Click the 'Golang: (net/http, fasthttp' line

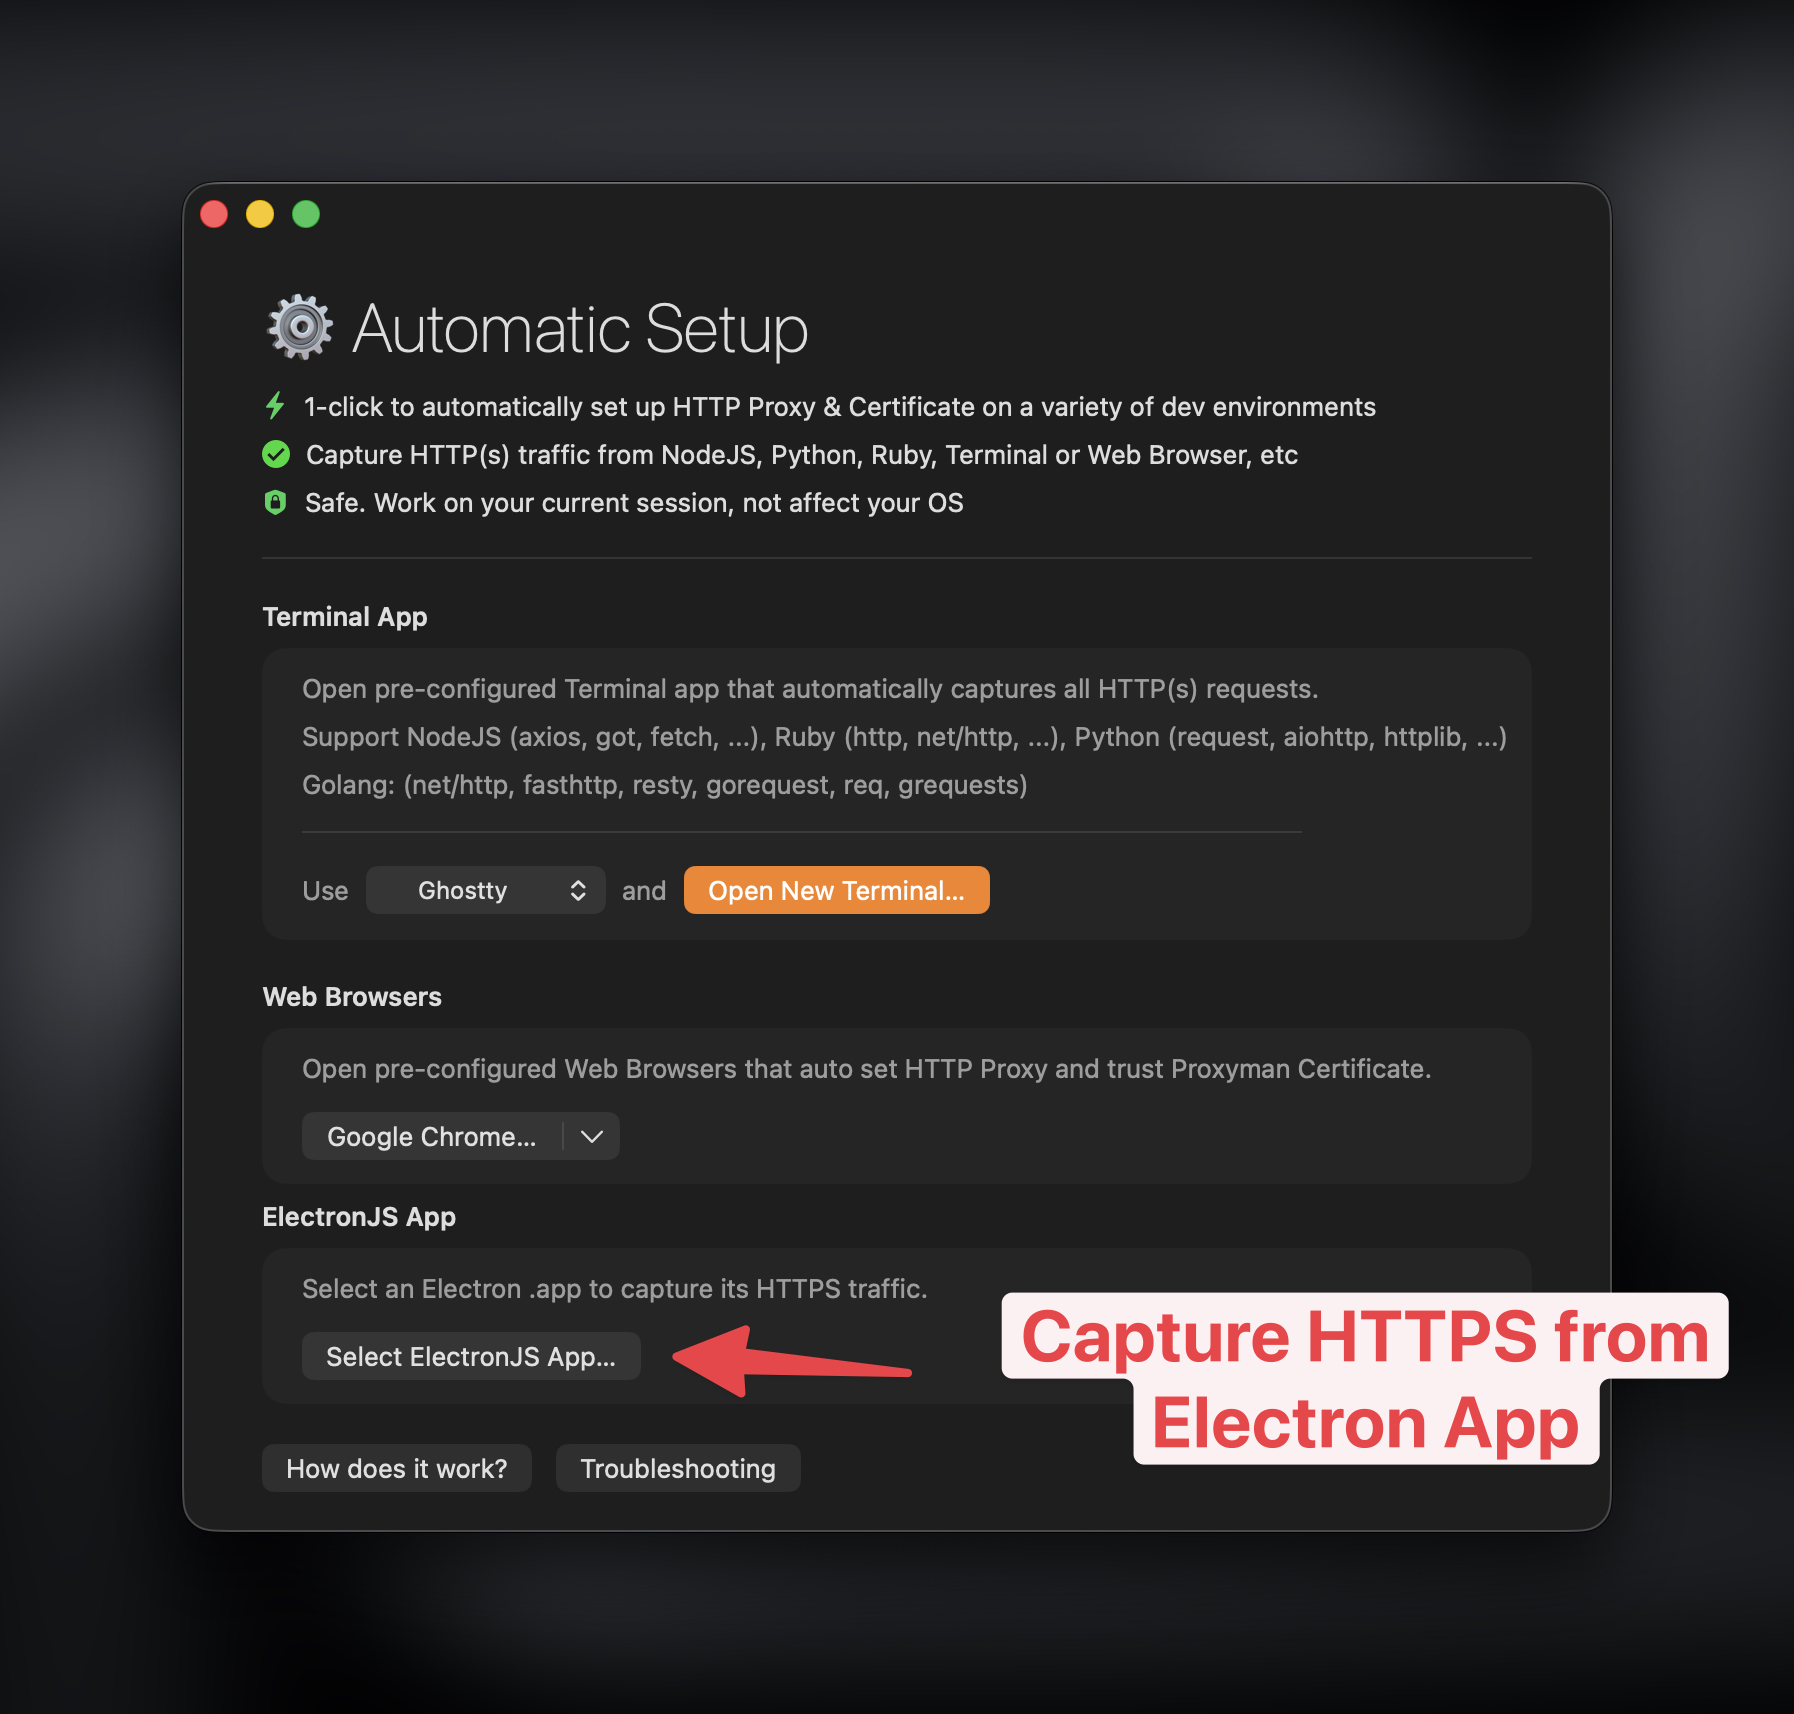[x=665, y=785]
